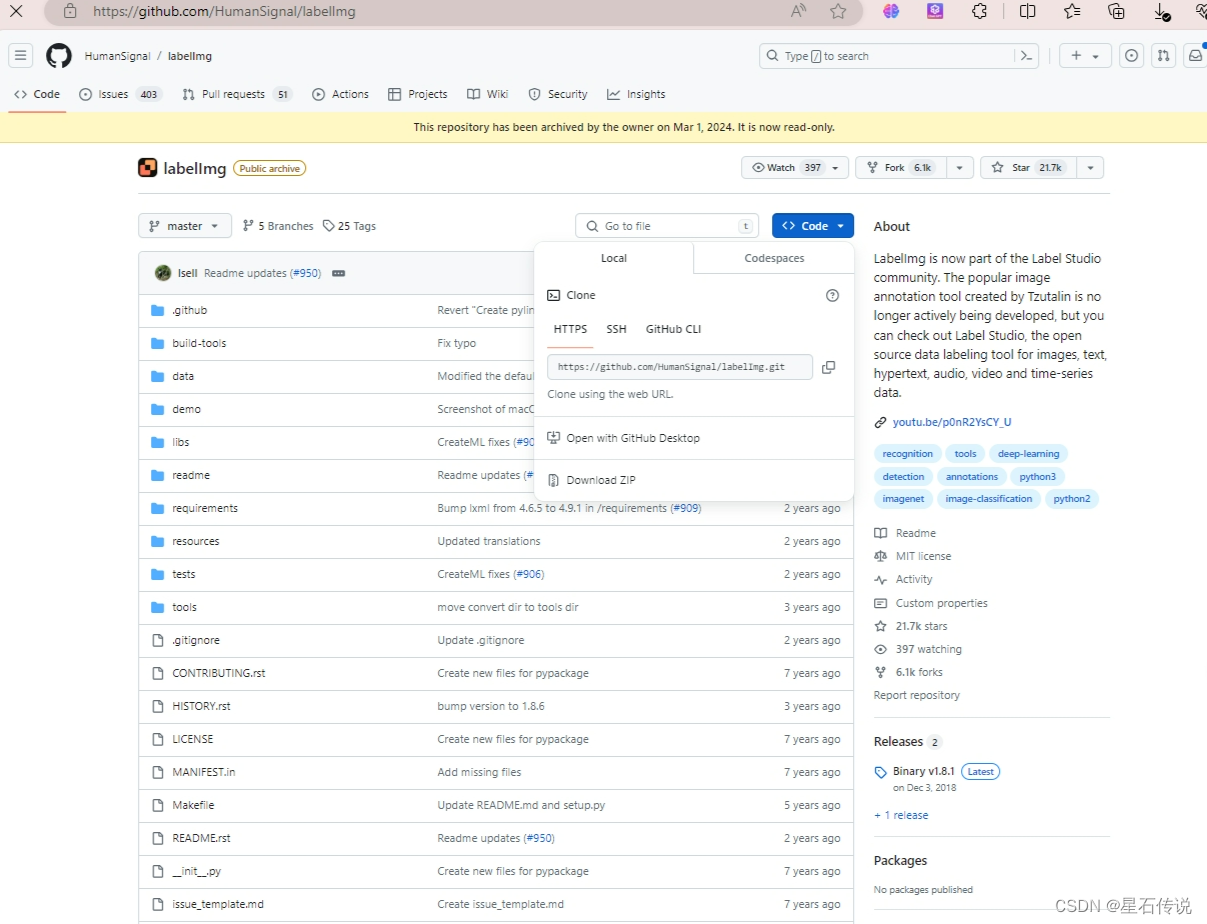The image size is (1207, 924).
Task: Click the browser stop loading X icon
Action: click(16, 11)
